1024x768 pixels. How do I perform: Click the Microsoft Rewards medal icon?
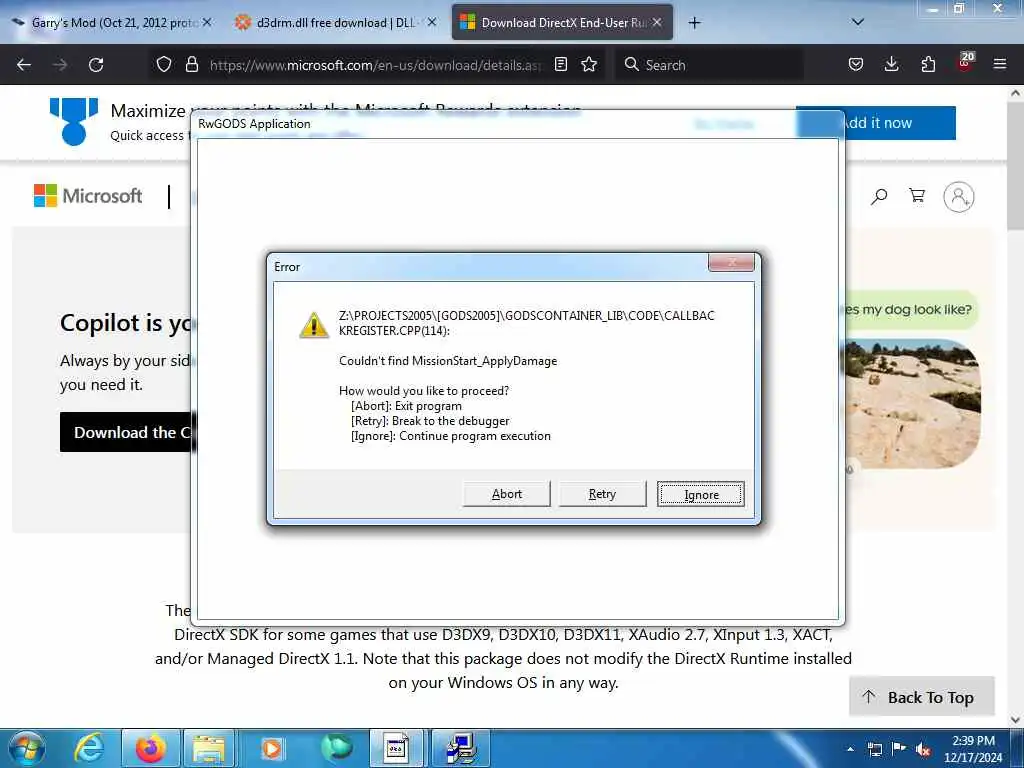74,121
